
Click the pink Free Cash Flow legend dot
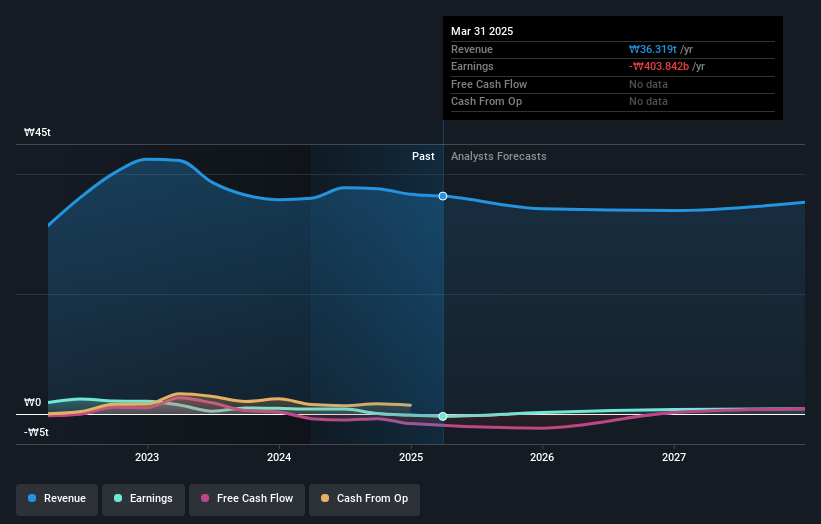tap(205, 498)
